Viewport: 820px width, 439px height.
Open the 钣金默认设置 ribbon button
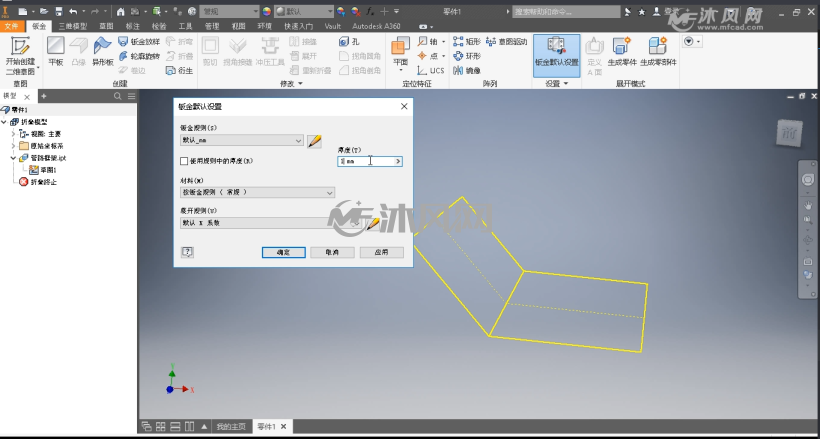(x=556, y=52)
